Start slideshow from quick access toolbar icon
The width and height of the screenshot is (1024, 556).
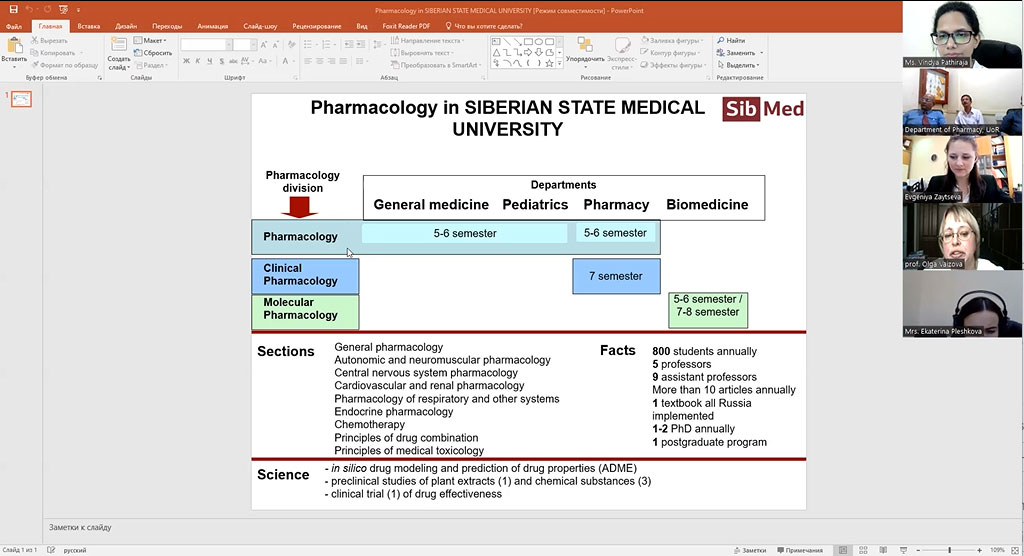(x=63, y=9)
